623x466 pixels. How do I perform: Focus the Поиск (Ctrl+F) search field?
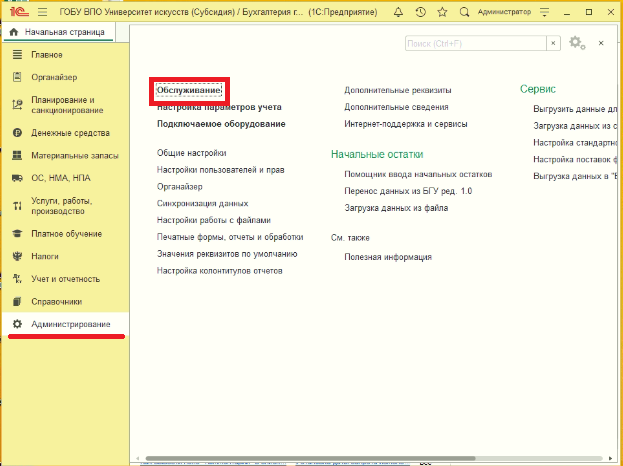tap(475, 44)
